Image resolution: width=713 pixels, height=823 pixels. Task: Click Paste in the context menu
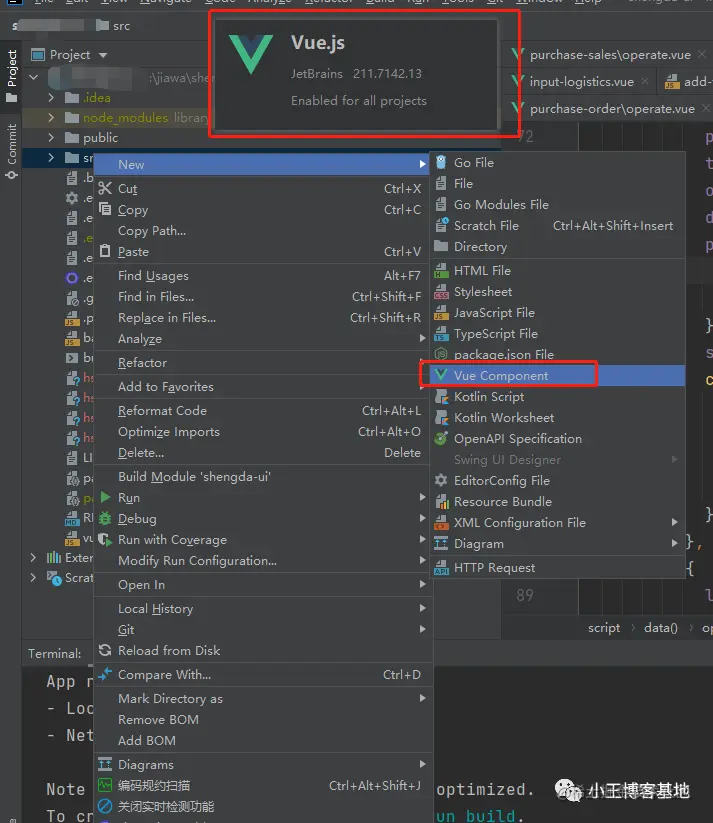tap(263, 252)
